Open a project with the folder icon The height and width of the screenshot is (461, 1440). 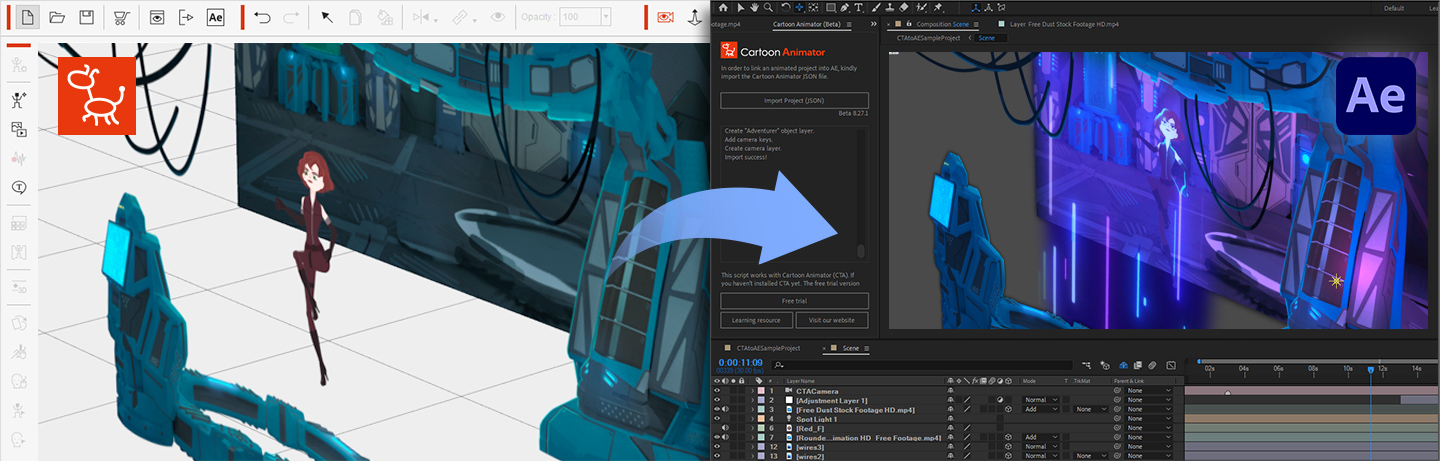pyautogui.click(x=57, y=17)
